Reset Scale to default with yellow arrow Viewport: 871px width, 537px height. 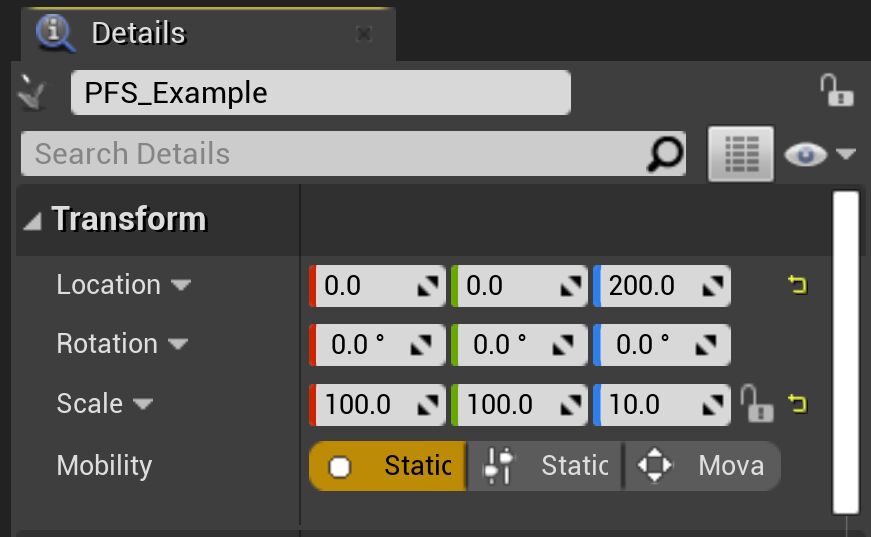pyautogui.click(x=797, y=404)
